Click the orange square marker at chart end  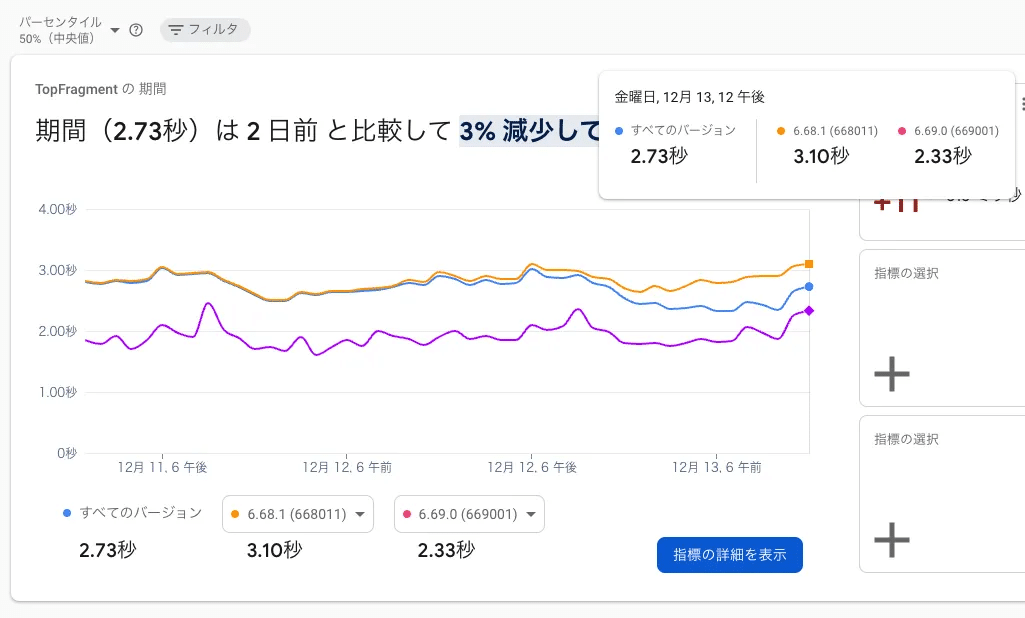point(807,264)
